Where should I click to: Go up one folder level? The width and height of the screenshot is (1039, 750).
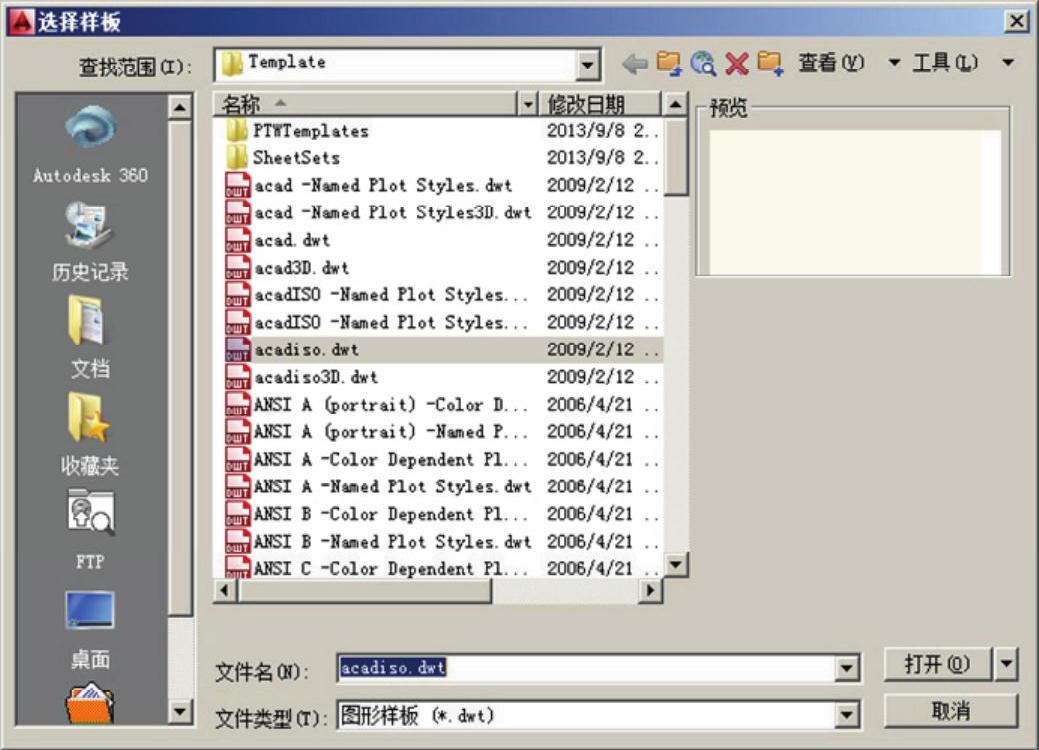(668, 64)
